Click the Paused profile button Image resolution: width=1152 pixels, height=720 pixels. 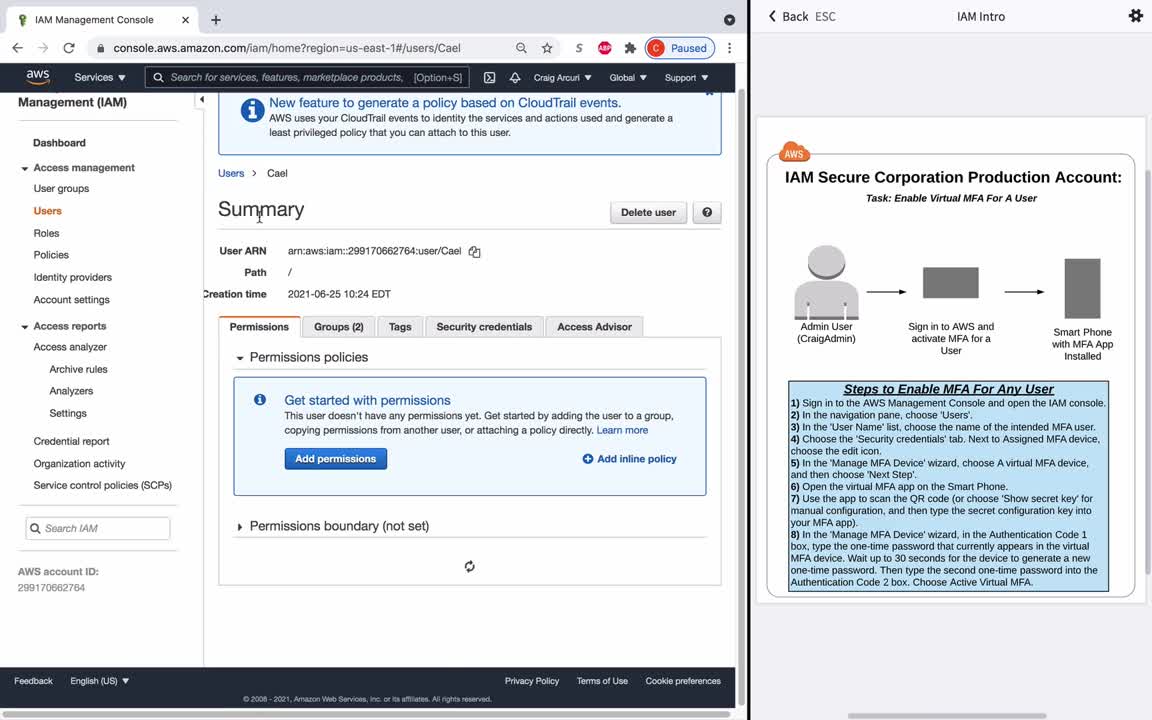(x=680, y=48)
